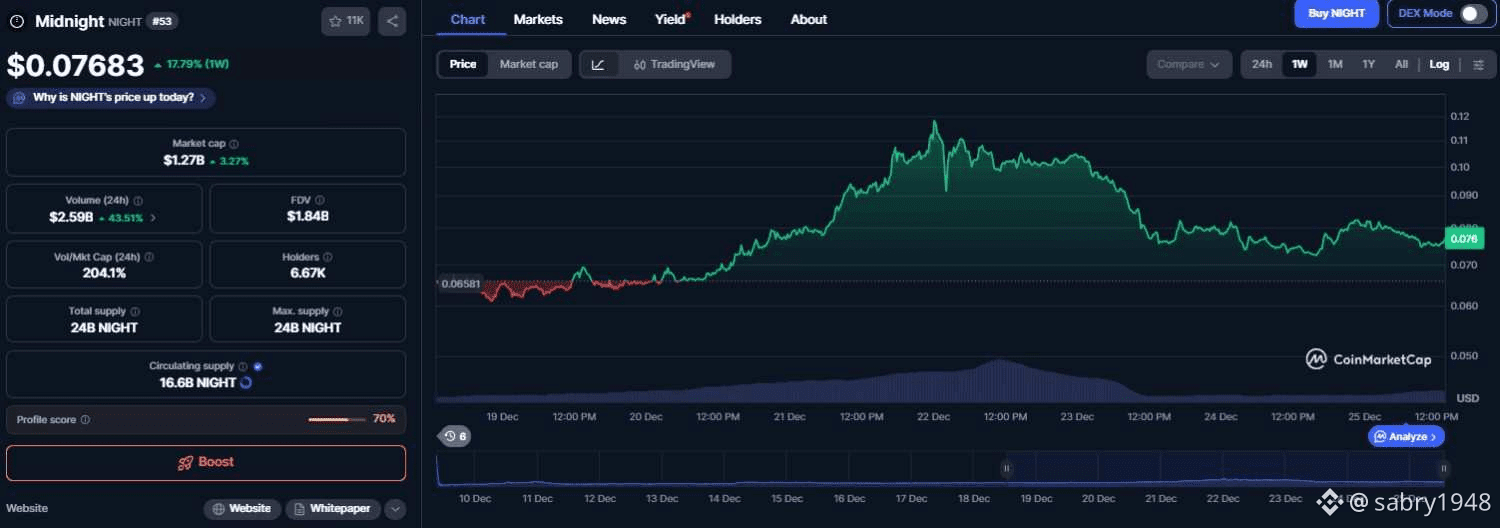The width and height of the screenshot is (1500, 528).
Task: Click info icon next to Profile score
Action: tap(85, 420)
